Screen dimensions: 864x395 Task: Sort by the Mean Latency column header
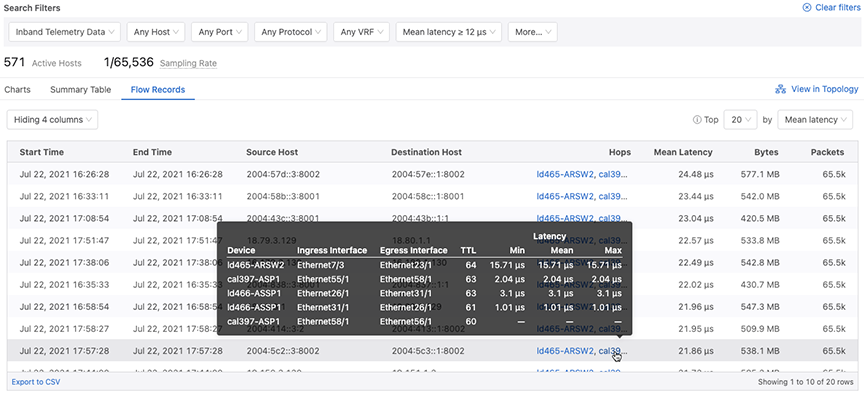click(x=683, y=152)
